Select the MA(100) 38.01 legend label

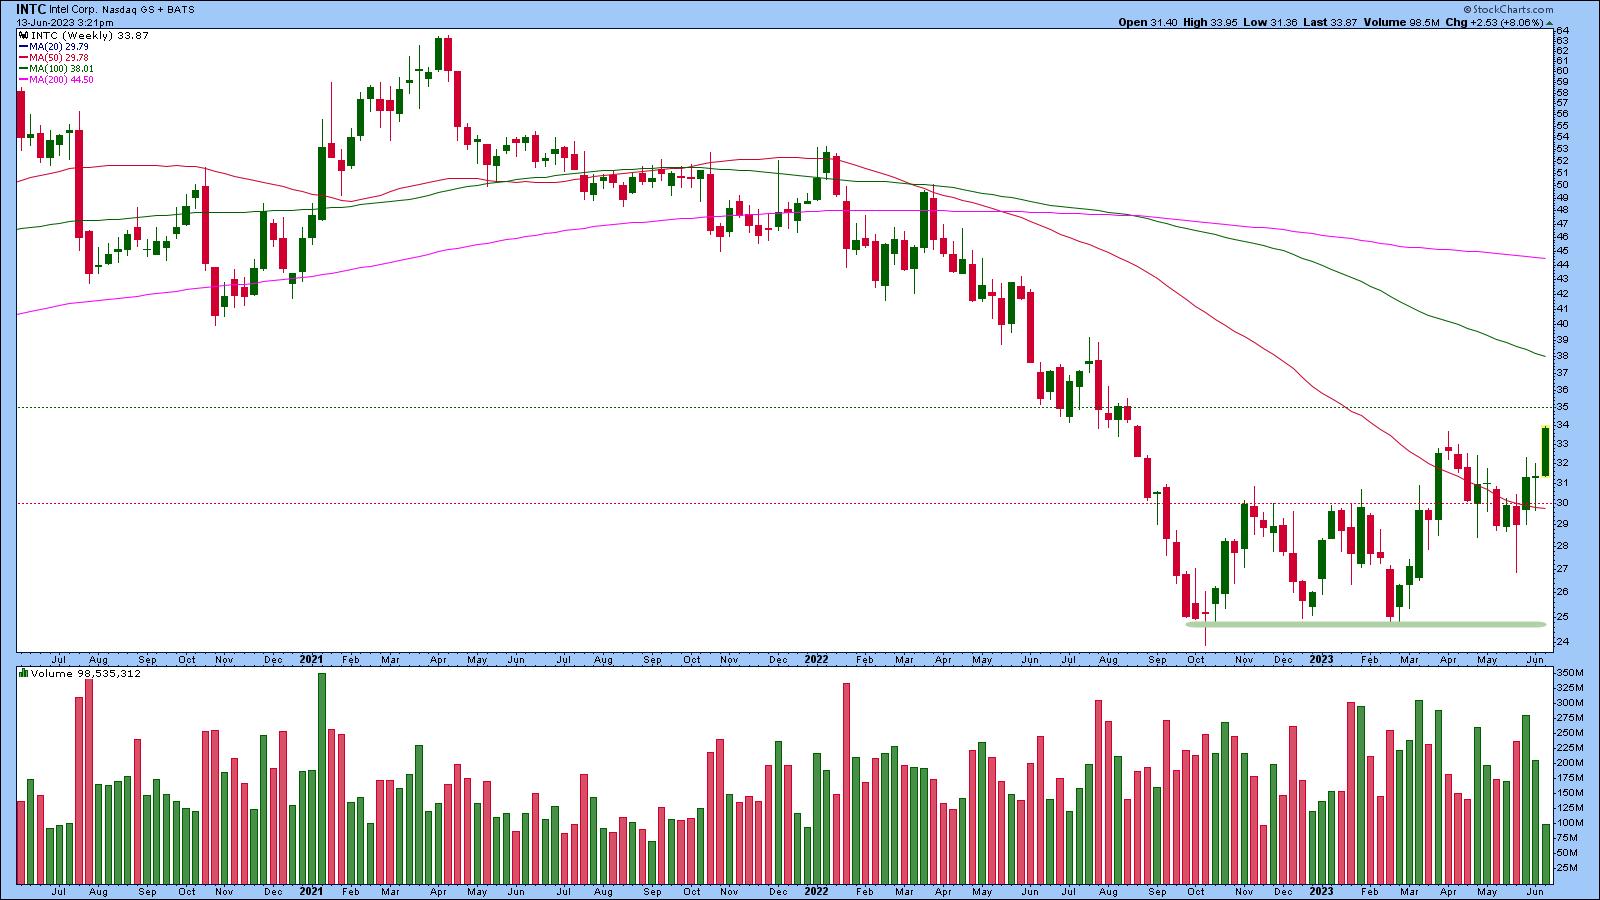click(x=62, y=68)
